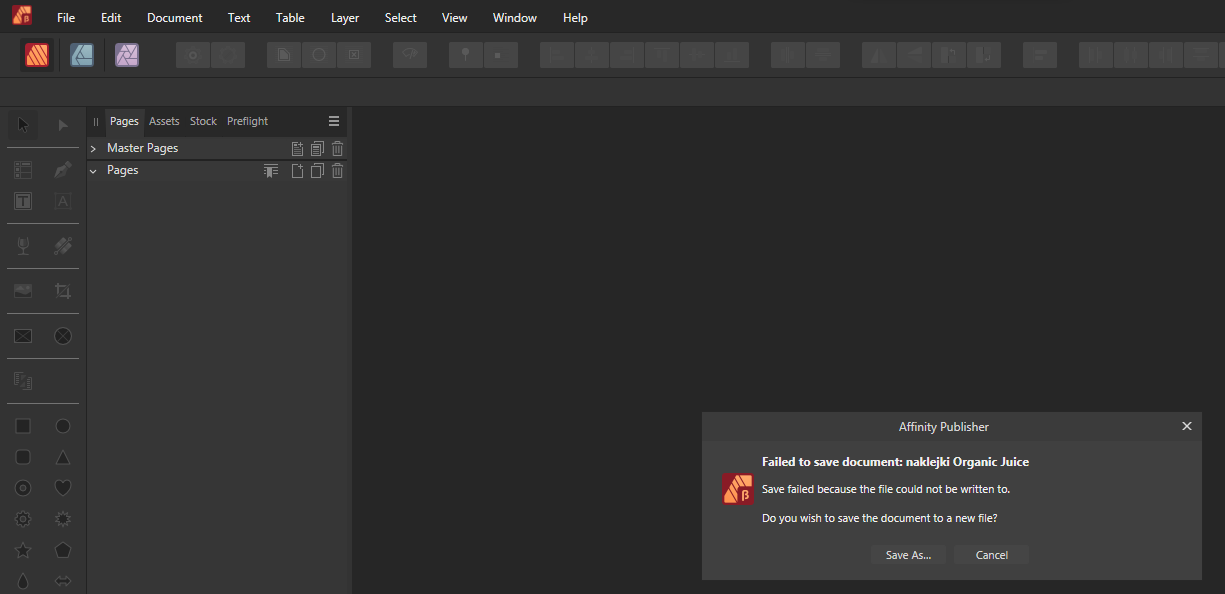The image size is (1225, 594).
Task: Switch to the Photo persona icon
Action: click(127, 55)
